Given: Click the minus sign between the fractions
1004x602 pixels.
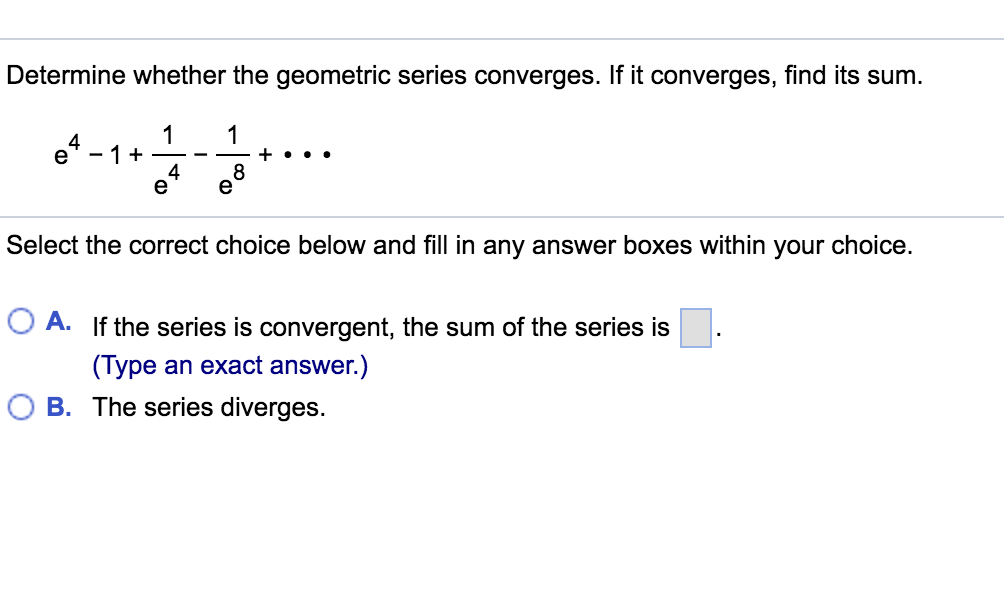Looking at the screenshot, I should point(198,153).
